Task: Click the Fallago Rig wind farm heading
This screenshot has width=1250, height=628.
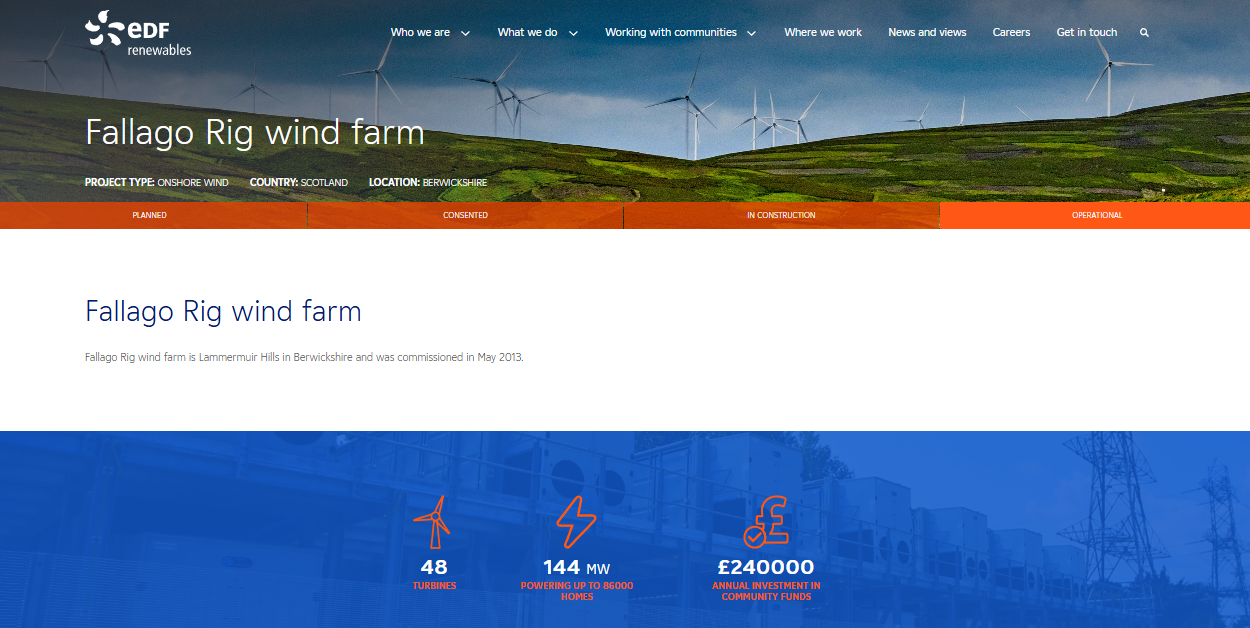Action: coord(222,311)
